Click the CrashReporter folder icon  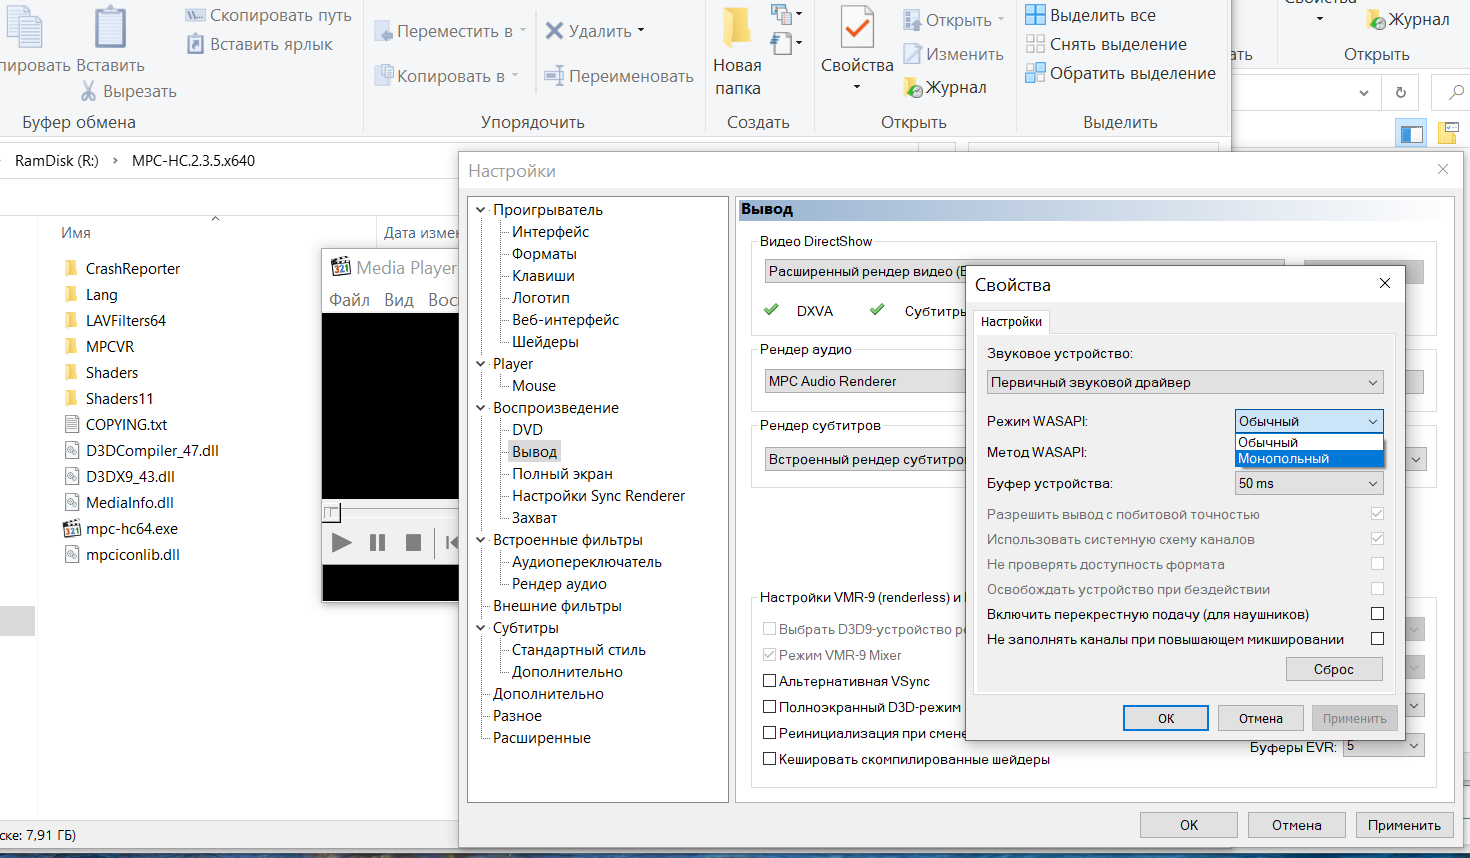point(71,268)
